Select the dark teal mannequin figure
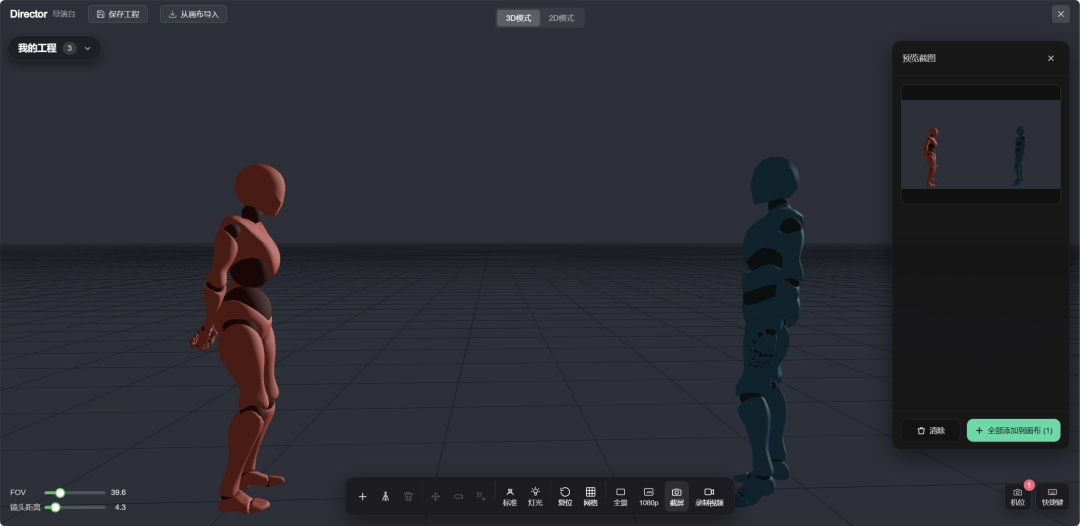The height and width of the screenshot is (526, 1080). (x=770, y=330)
